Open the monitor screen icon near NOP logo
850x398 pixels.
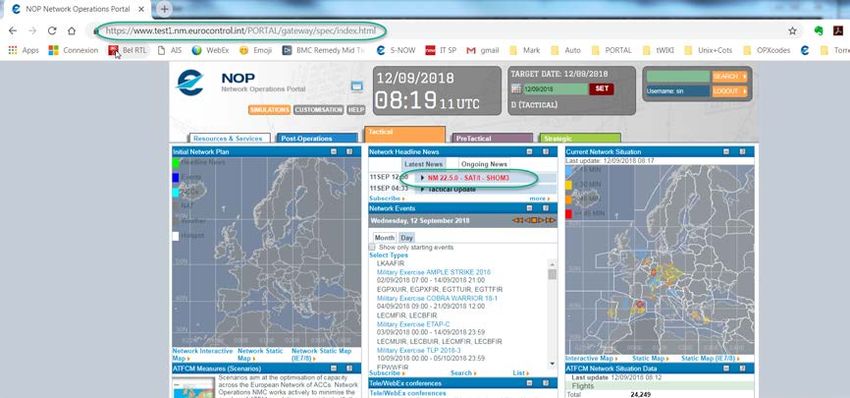tap(357, 86)
